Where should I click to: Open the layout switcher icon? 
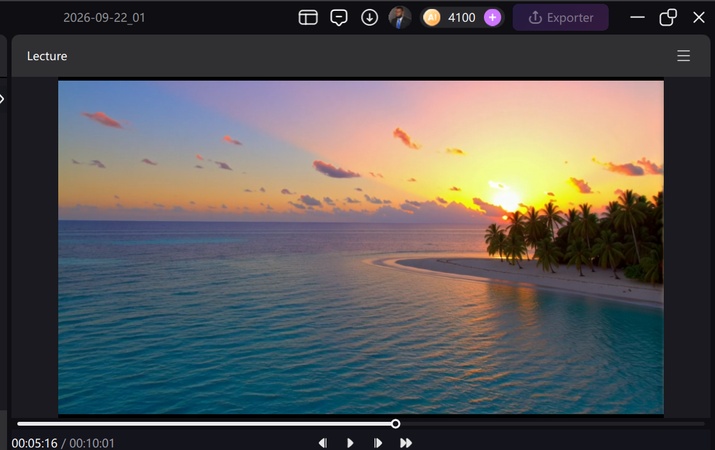click(x=308, y=18)
